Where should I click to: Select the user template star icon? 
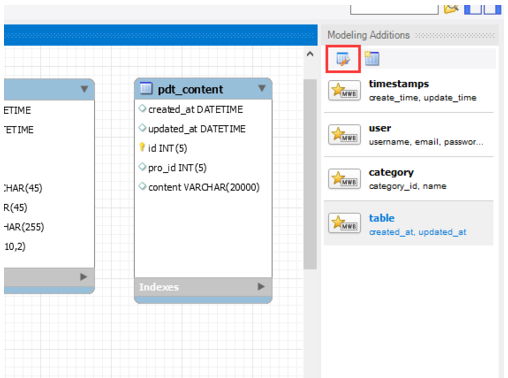click(x=344, y=134)
